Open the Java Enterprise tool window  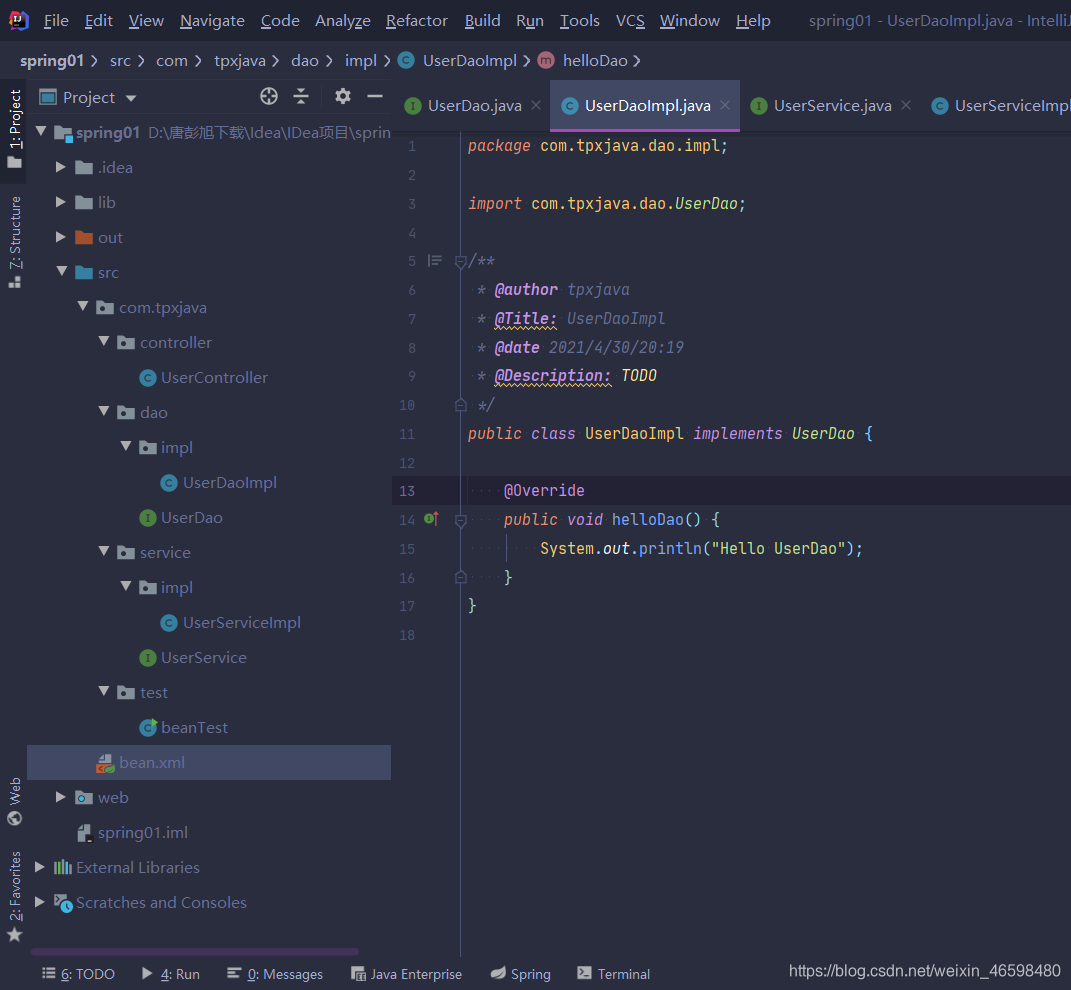(x=406, y=974)
